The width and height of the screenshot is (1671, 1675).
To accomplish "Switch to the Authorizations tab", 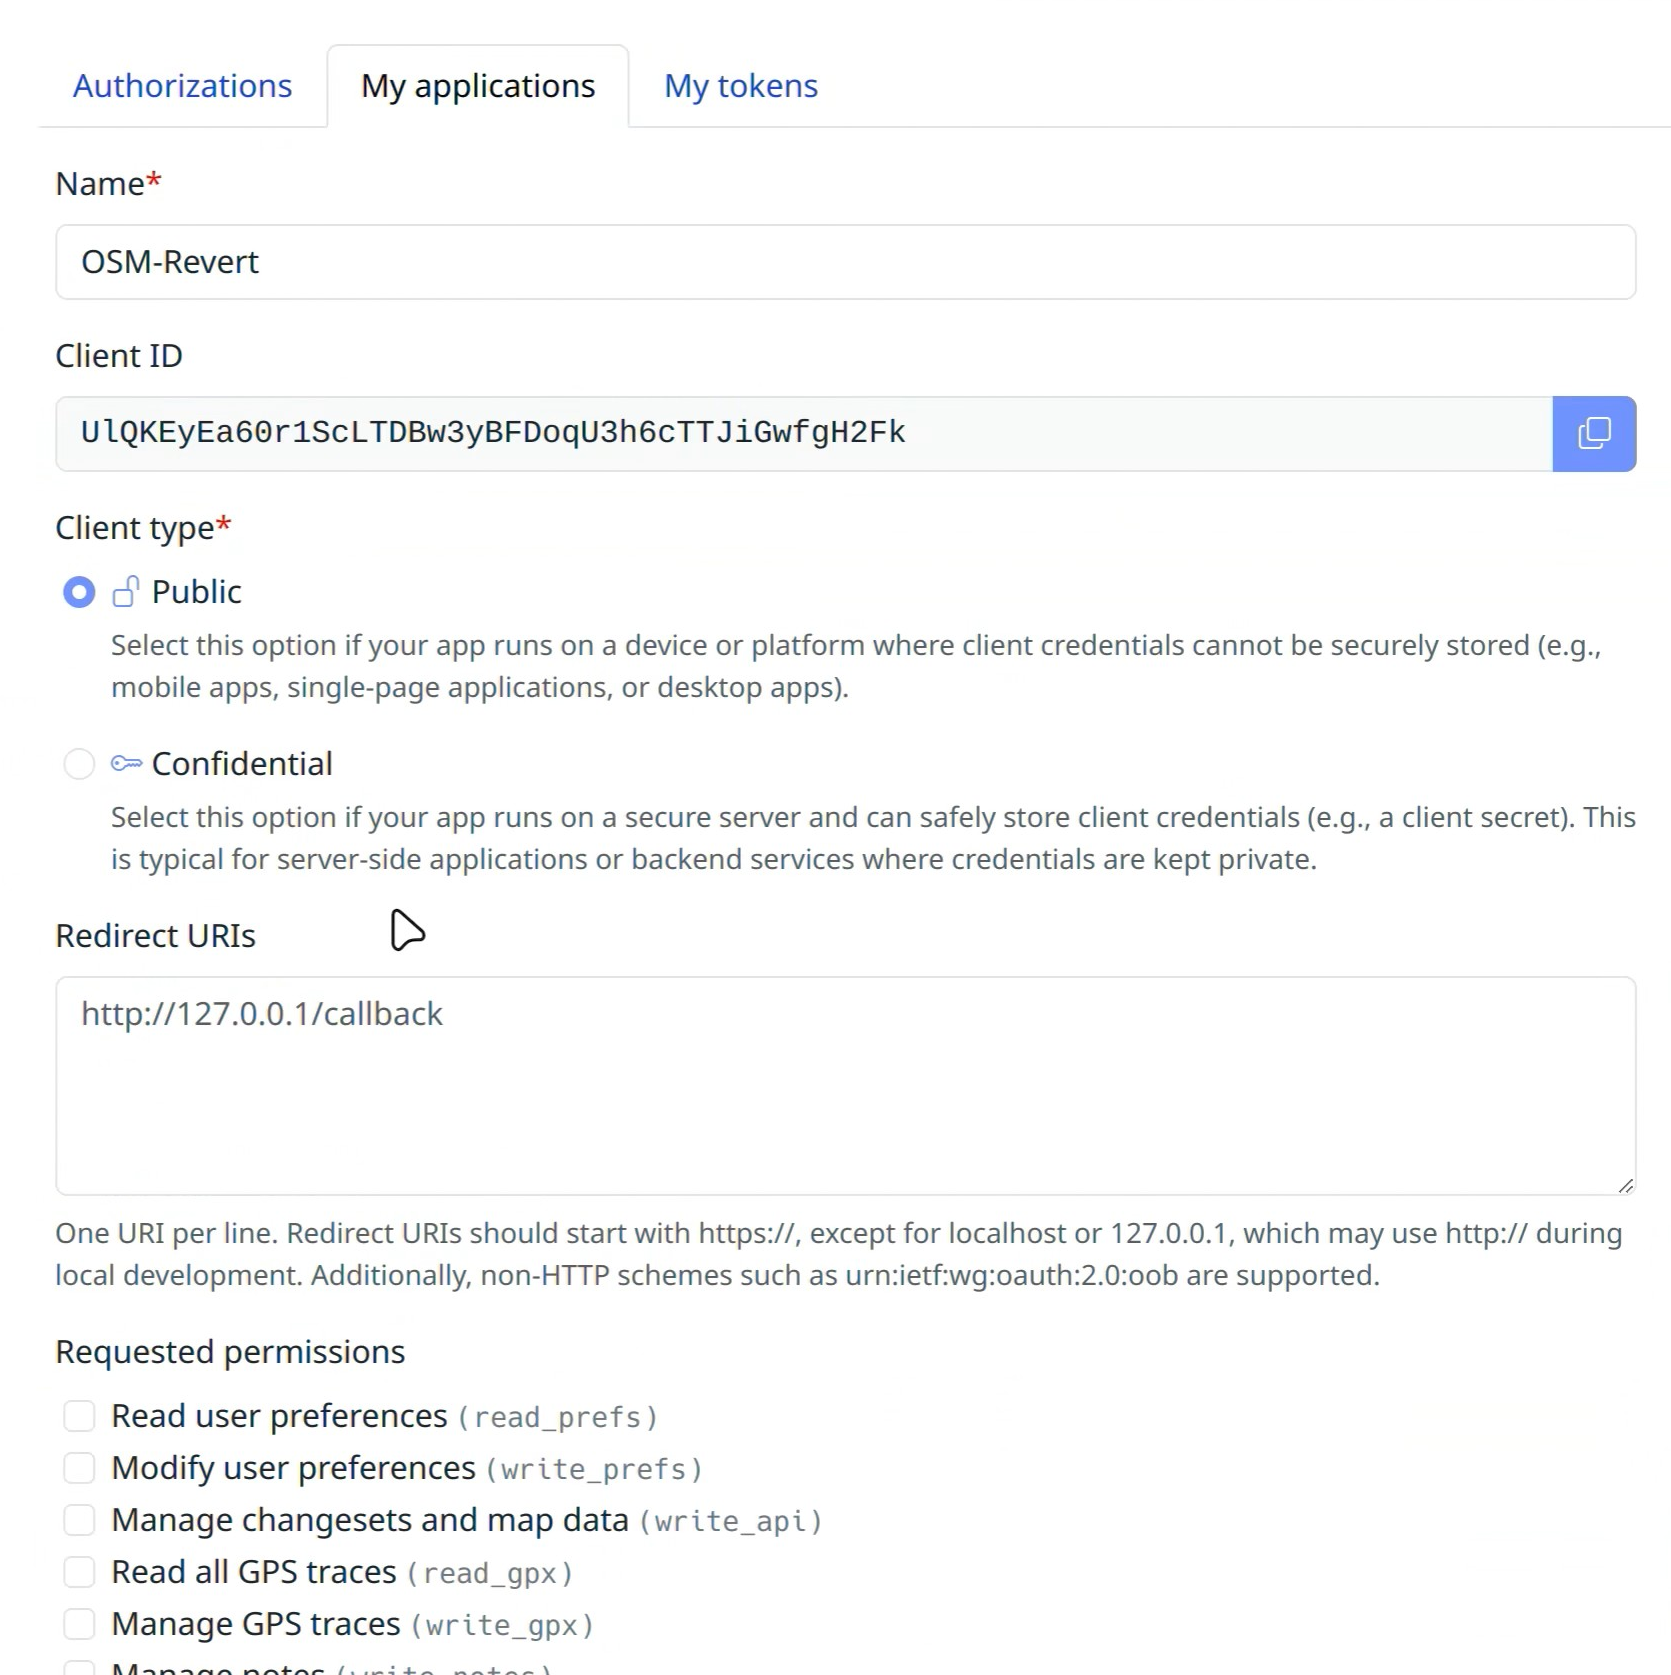I will point(182,86).
